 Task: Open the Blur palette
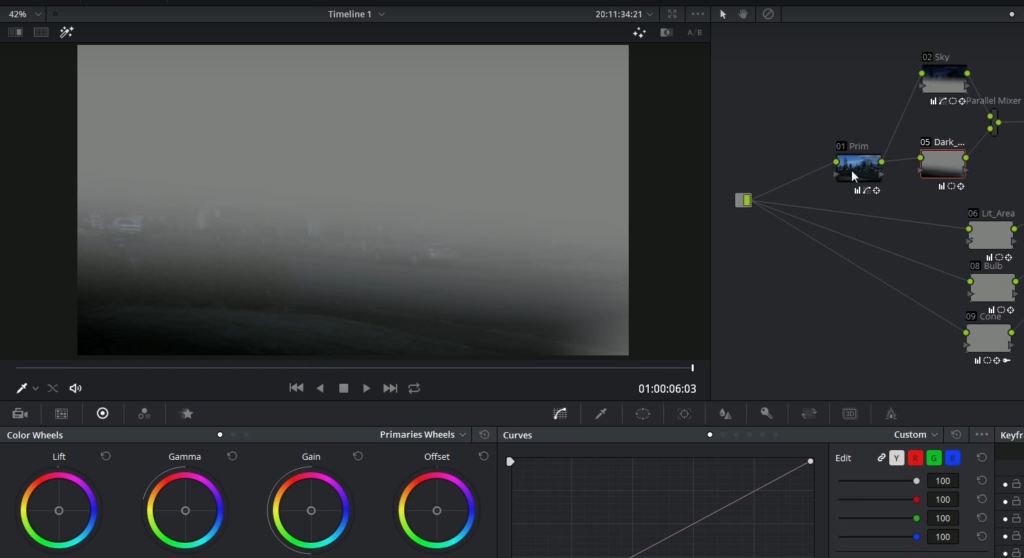[725, 414]
